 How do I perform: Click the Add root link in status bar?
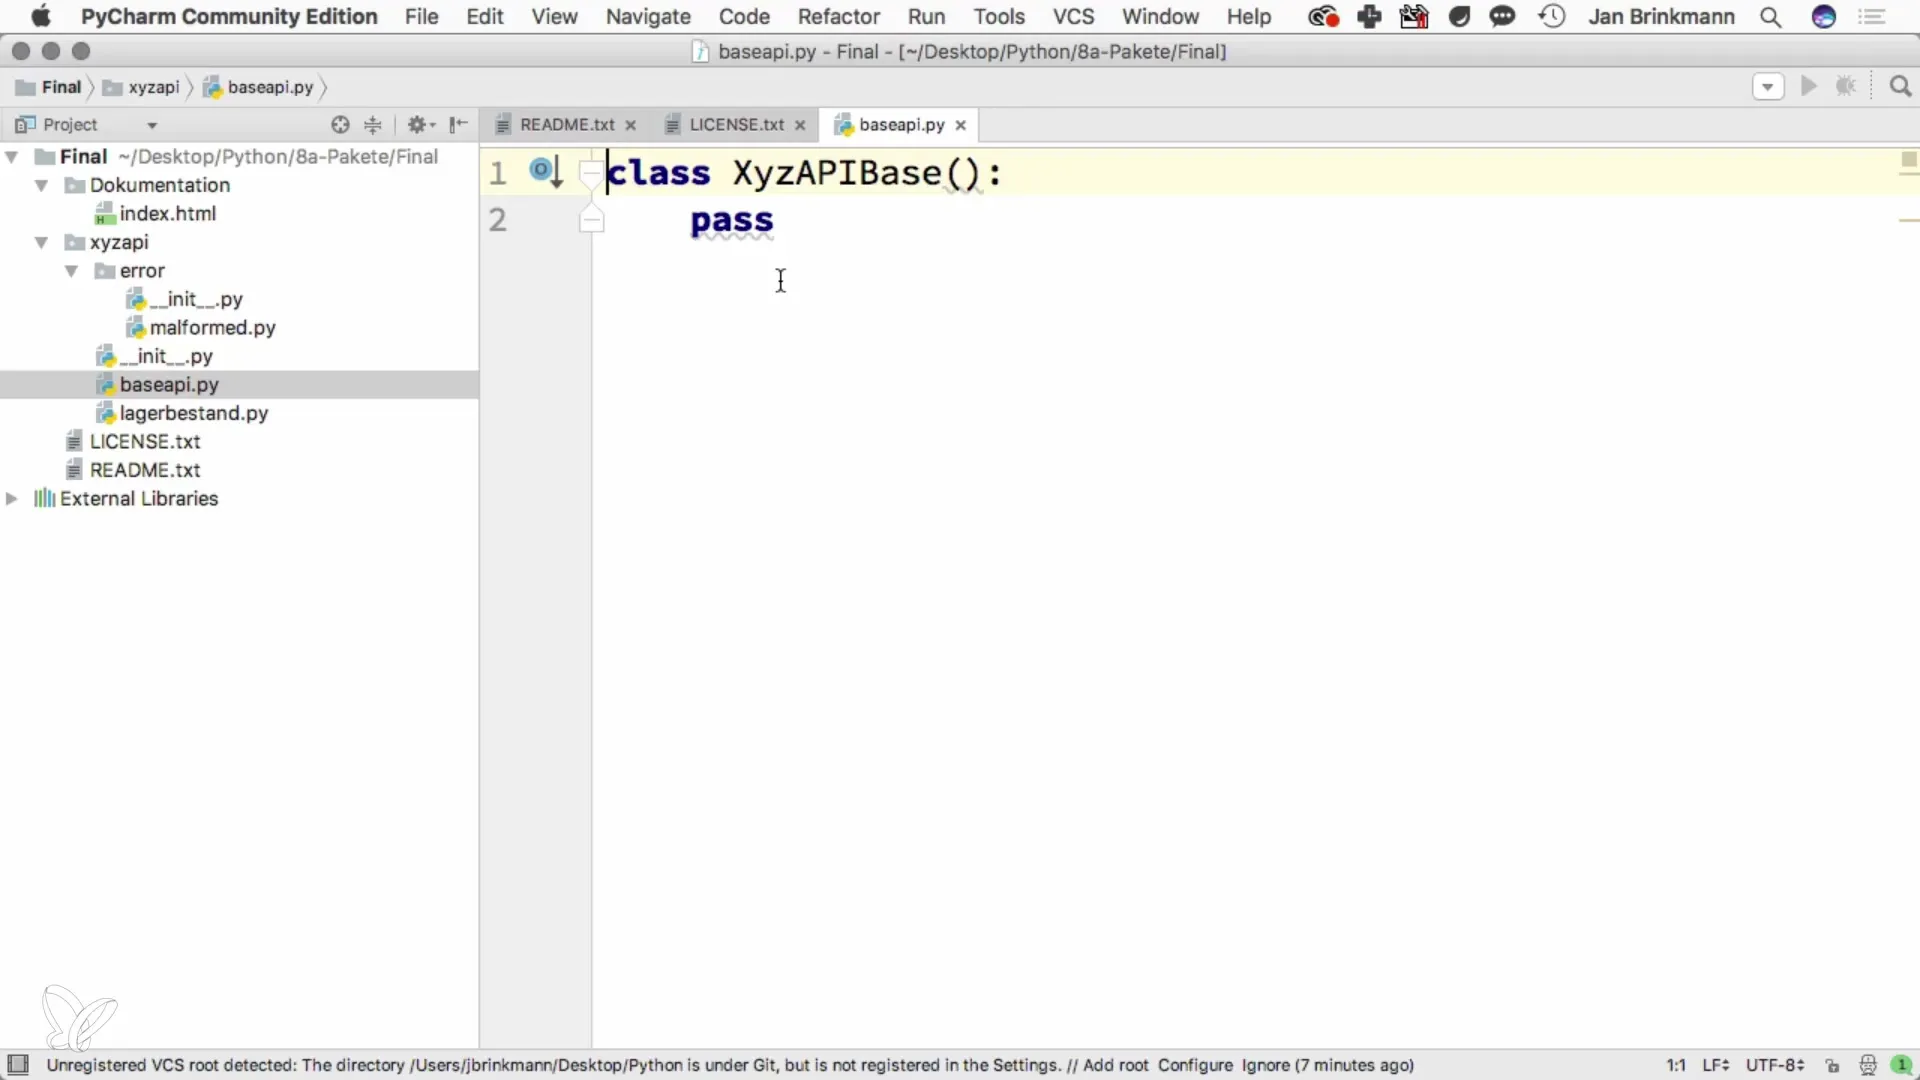click(1115, 1065)
